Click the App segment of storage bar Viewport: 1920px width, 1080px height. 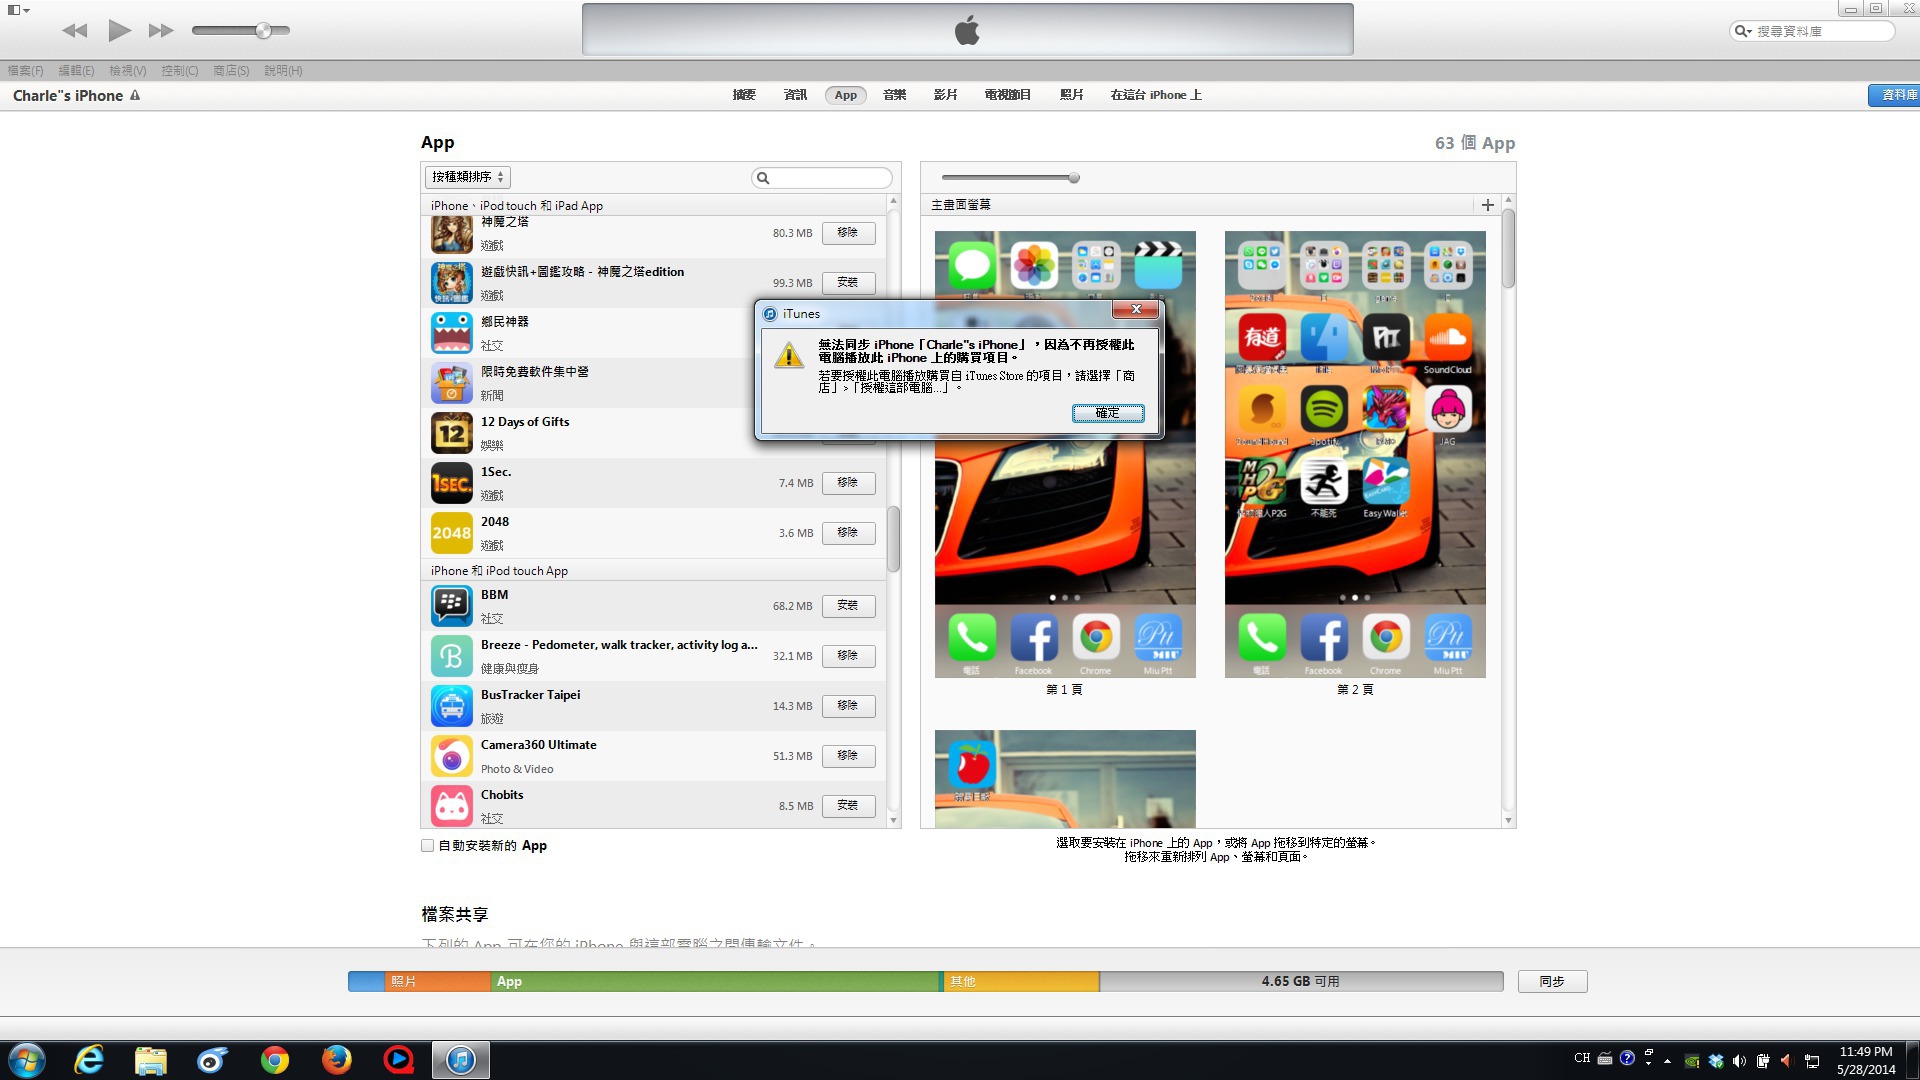point(716,982)
